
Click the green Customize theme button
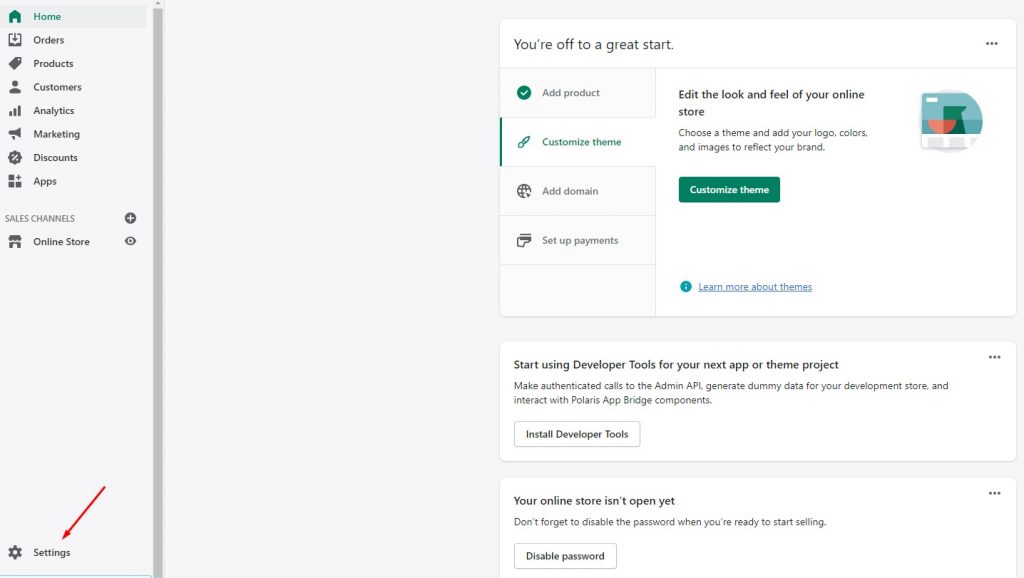(x=729, y=189)
